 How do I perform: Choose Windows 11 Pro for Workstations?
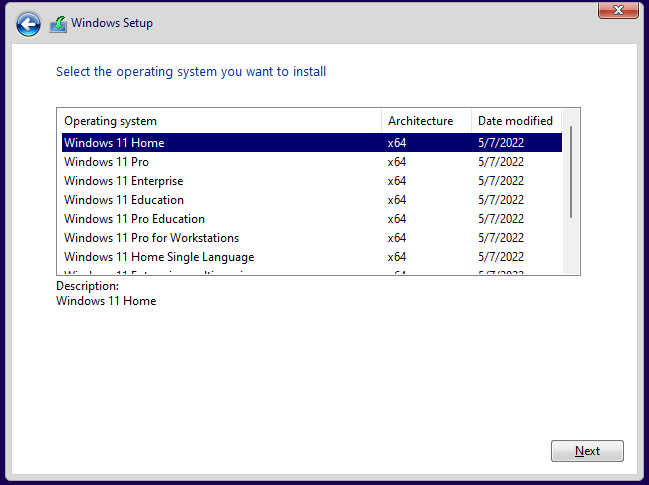[x=151, y=238]
